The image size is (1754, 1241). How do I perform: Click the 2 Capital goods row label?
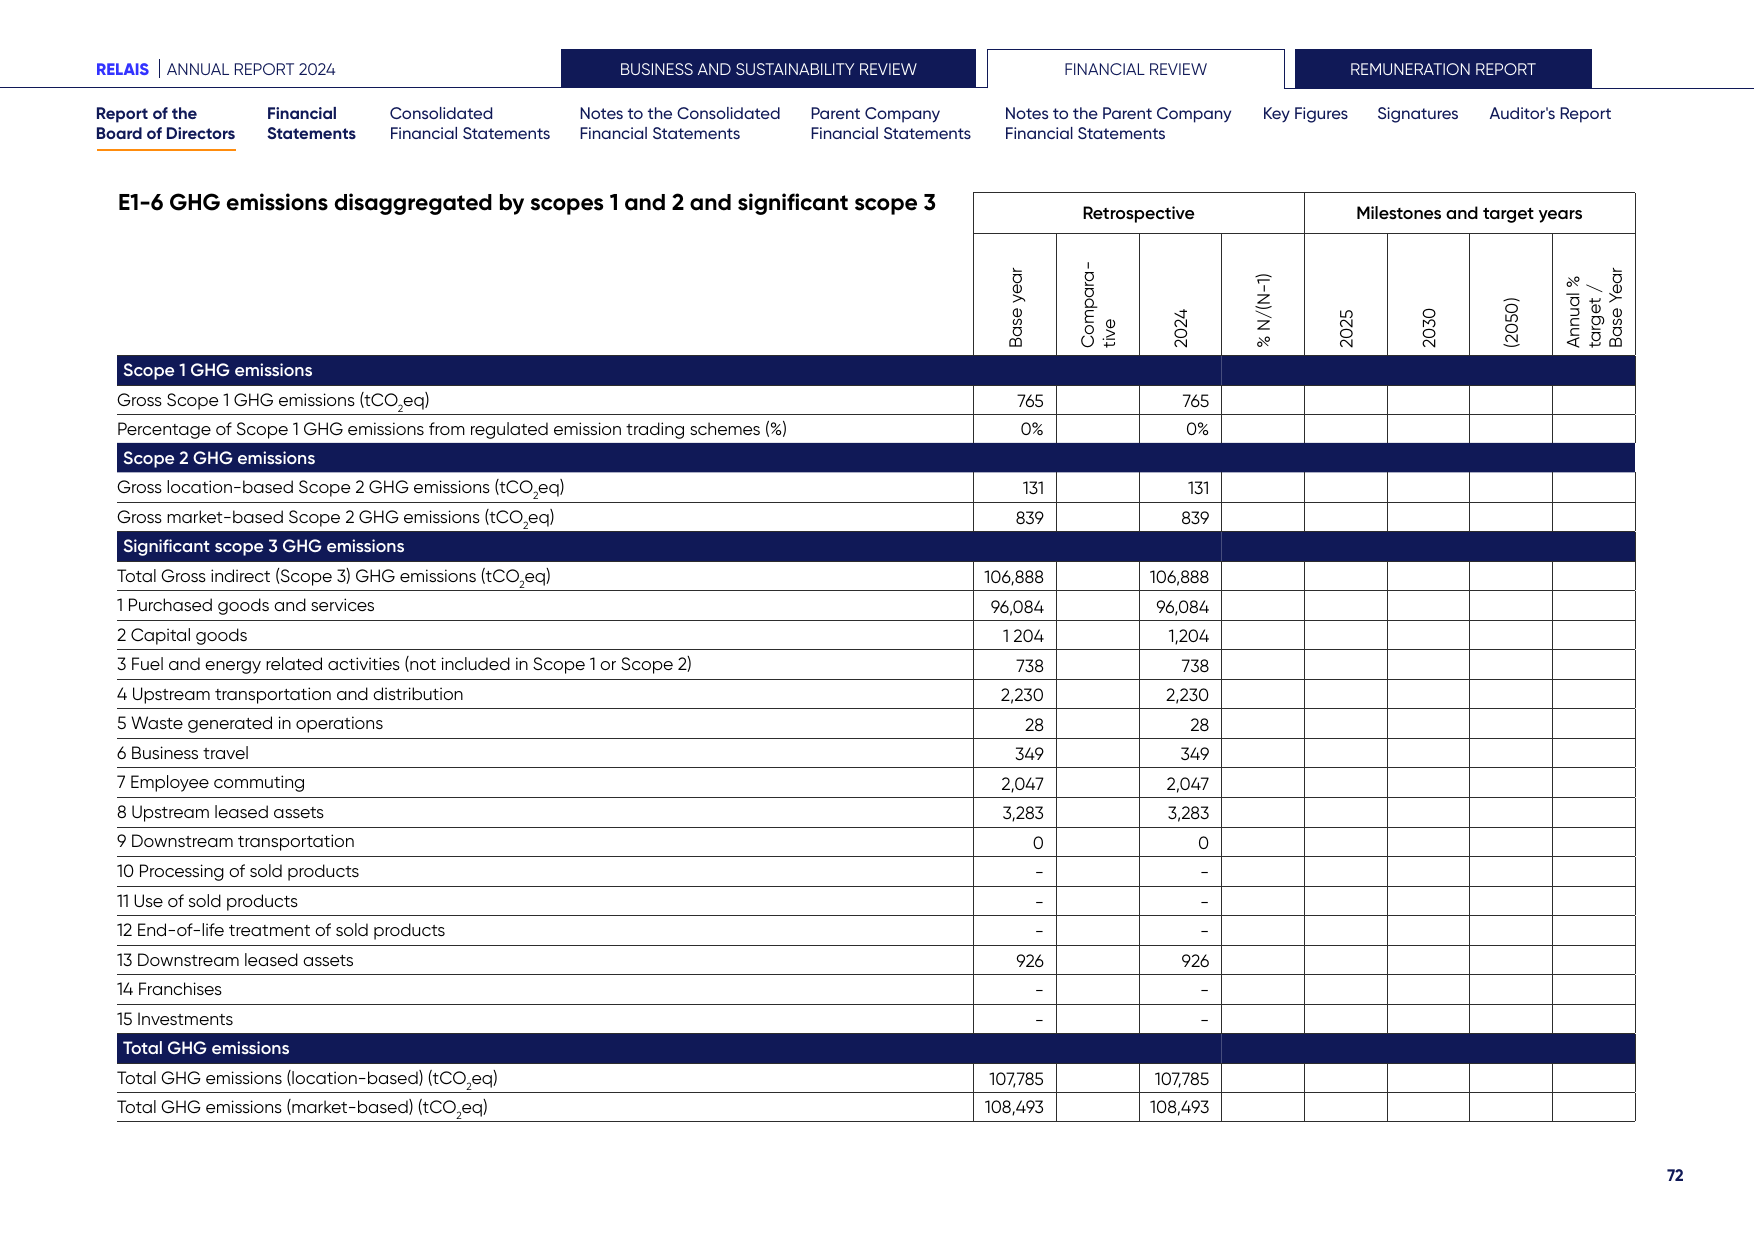pos(182,636)
